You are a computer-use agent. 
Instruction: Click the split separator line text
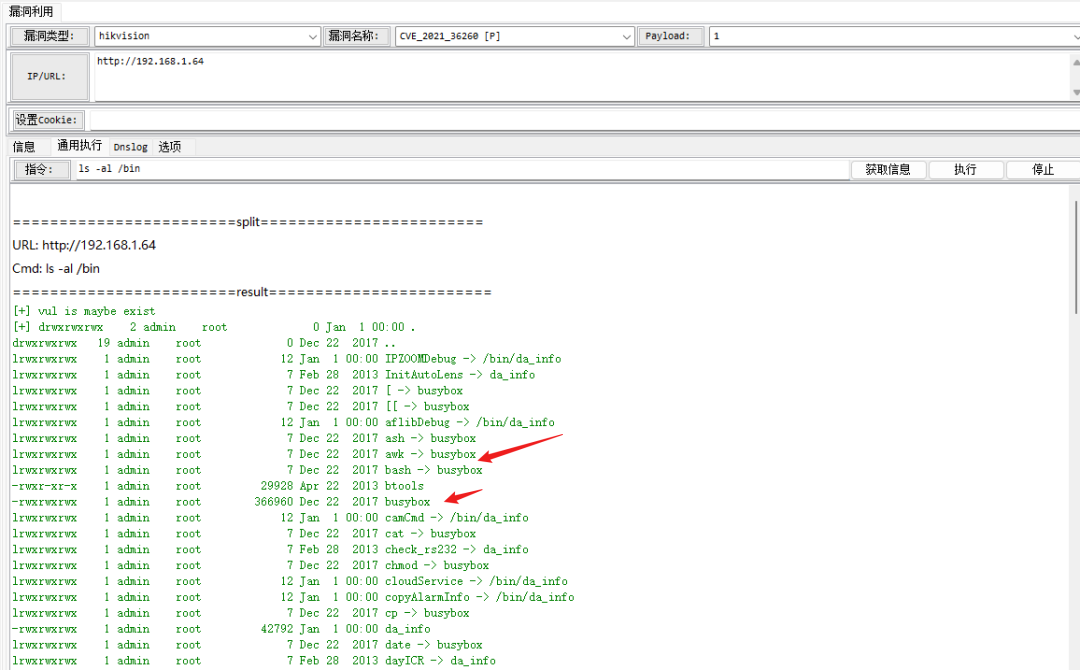248,222
